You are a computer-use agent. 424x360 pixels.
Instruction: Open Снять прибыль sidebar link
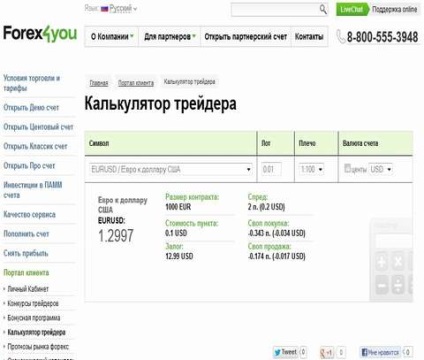(26, 253)
